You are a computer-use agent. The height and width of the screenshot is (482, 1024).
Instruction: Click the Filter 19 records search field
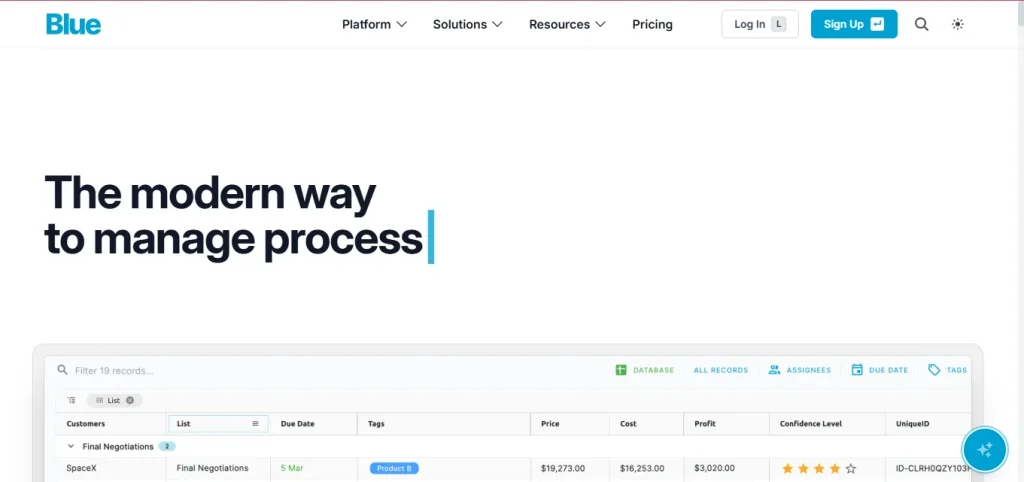click(x=200, y=370)
